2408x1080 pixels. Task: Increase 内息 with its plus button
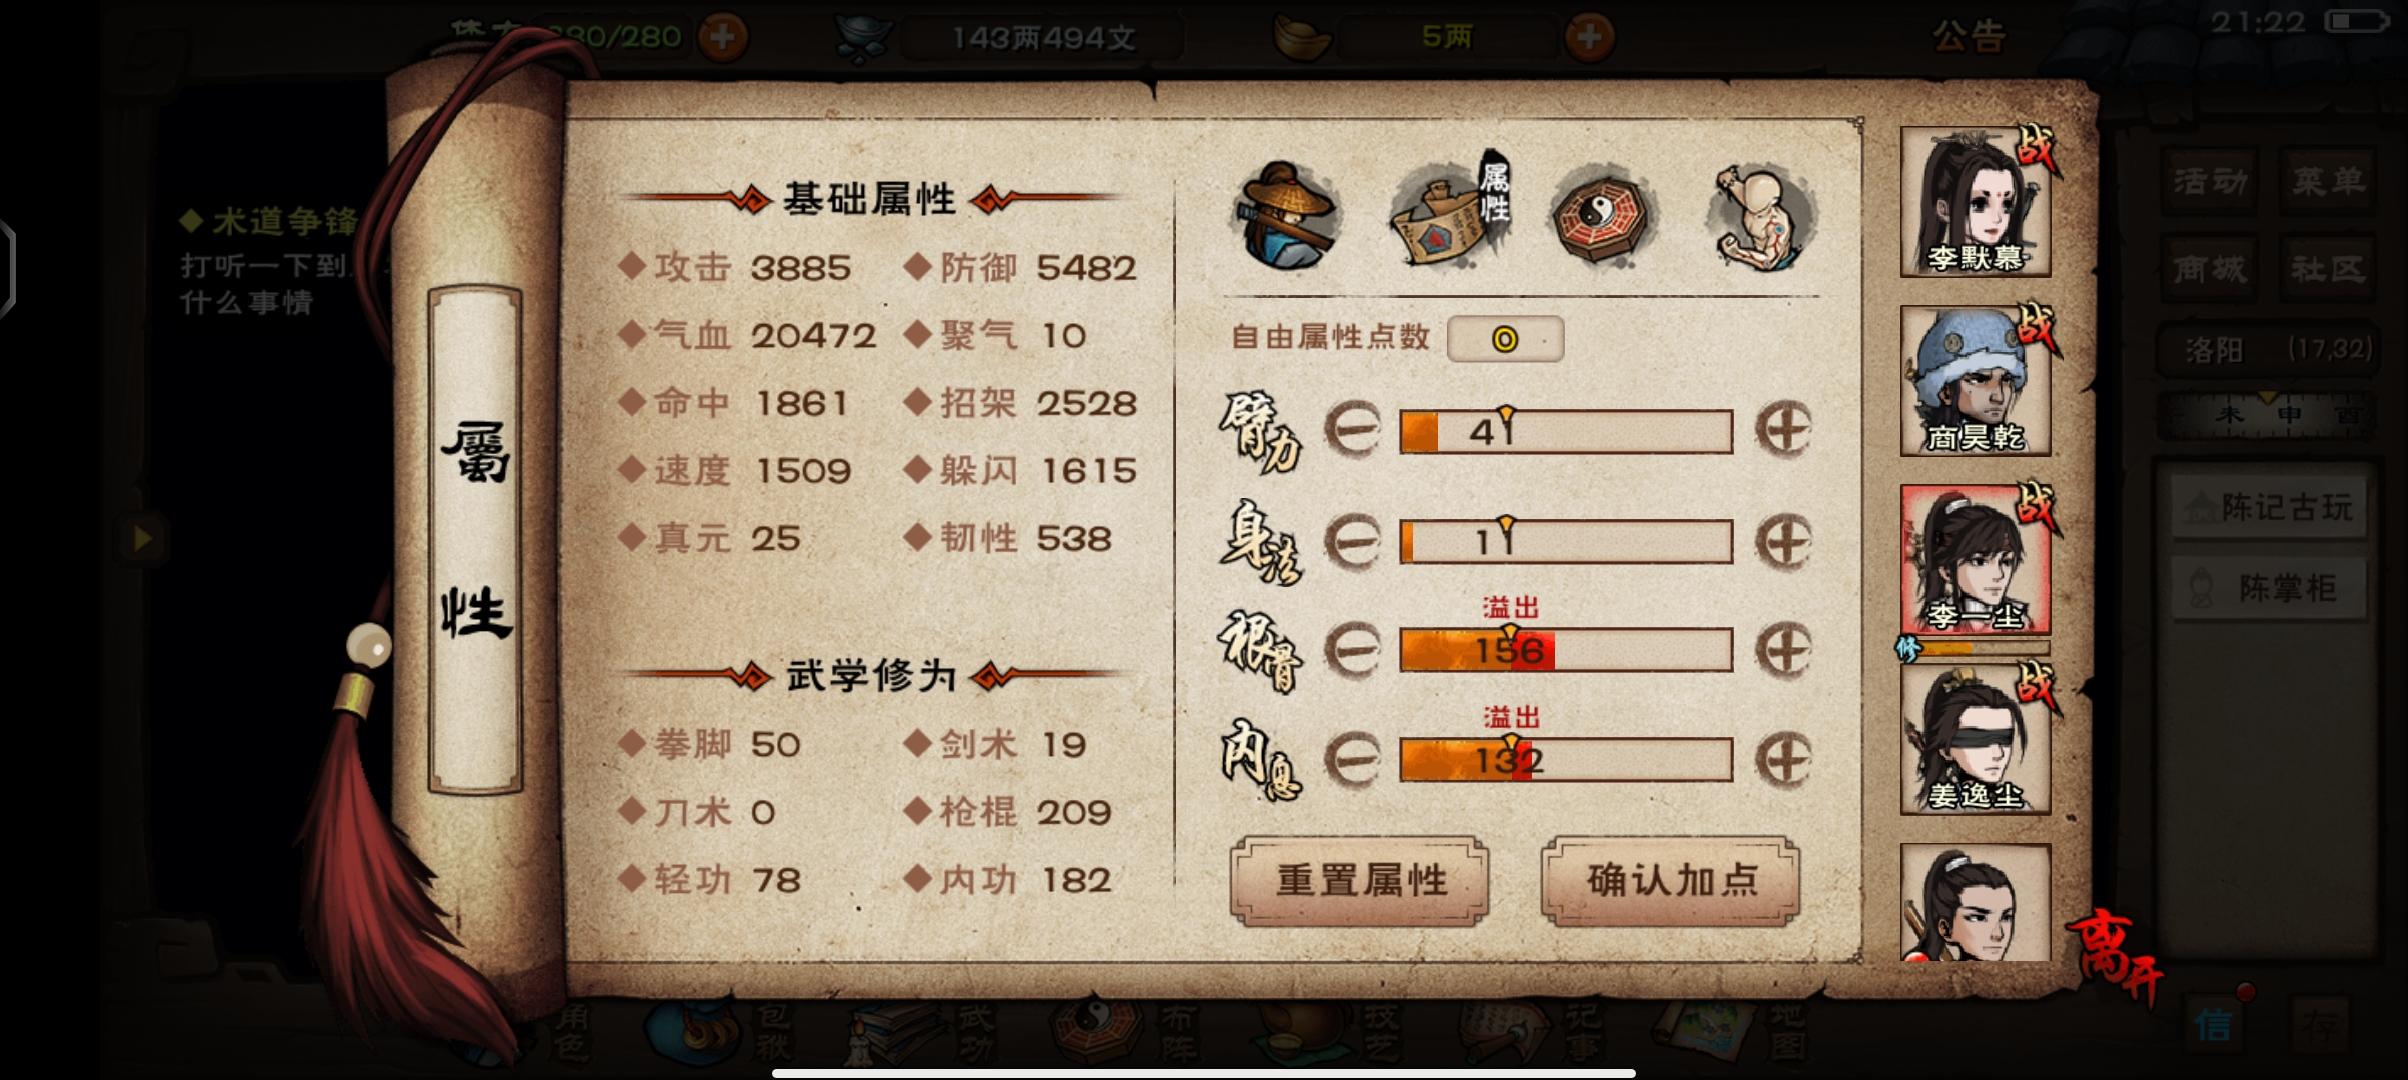[1784, 760]
